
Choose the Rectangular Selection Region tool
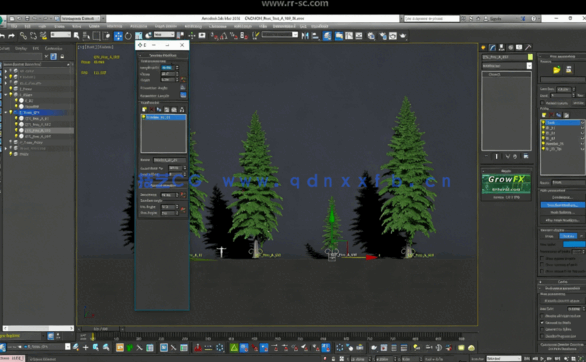point(96,36)
